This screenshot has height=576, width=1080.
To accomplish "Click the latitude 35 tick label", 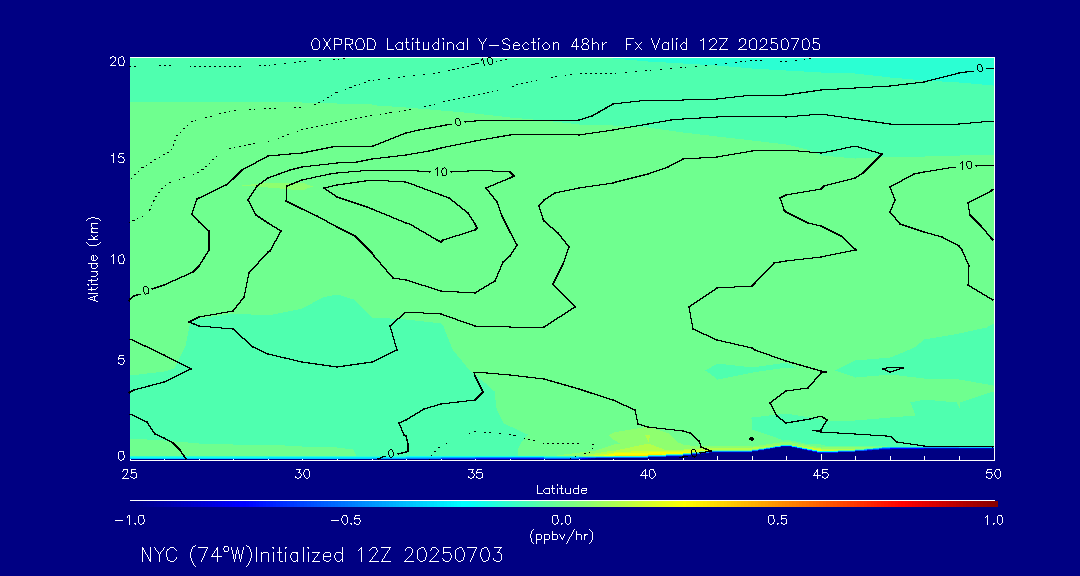I will pyautogui.click(x=475, y=473).
